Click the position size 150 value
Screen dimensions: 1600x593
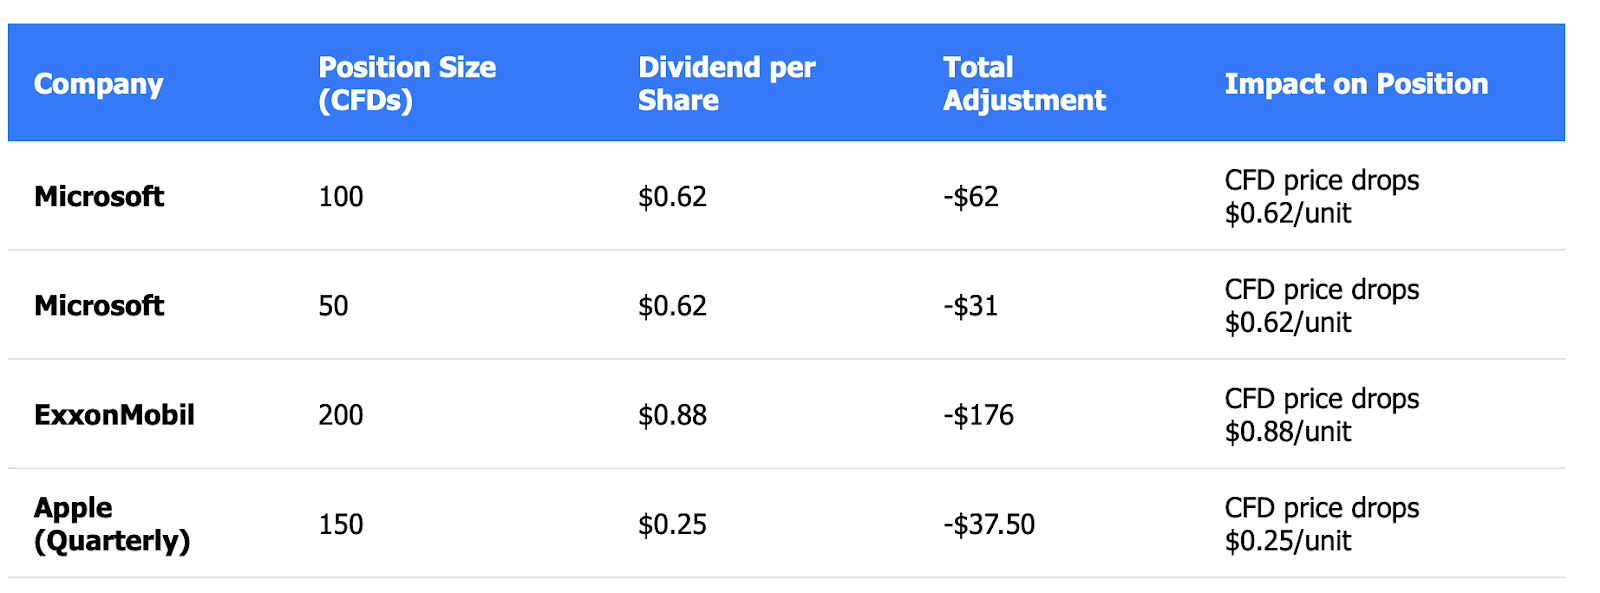[x=341, y=524]
